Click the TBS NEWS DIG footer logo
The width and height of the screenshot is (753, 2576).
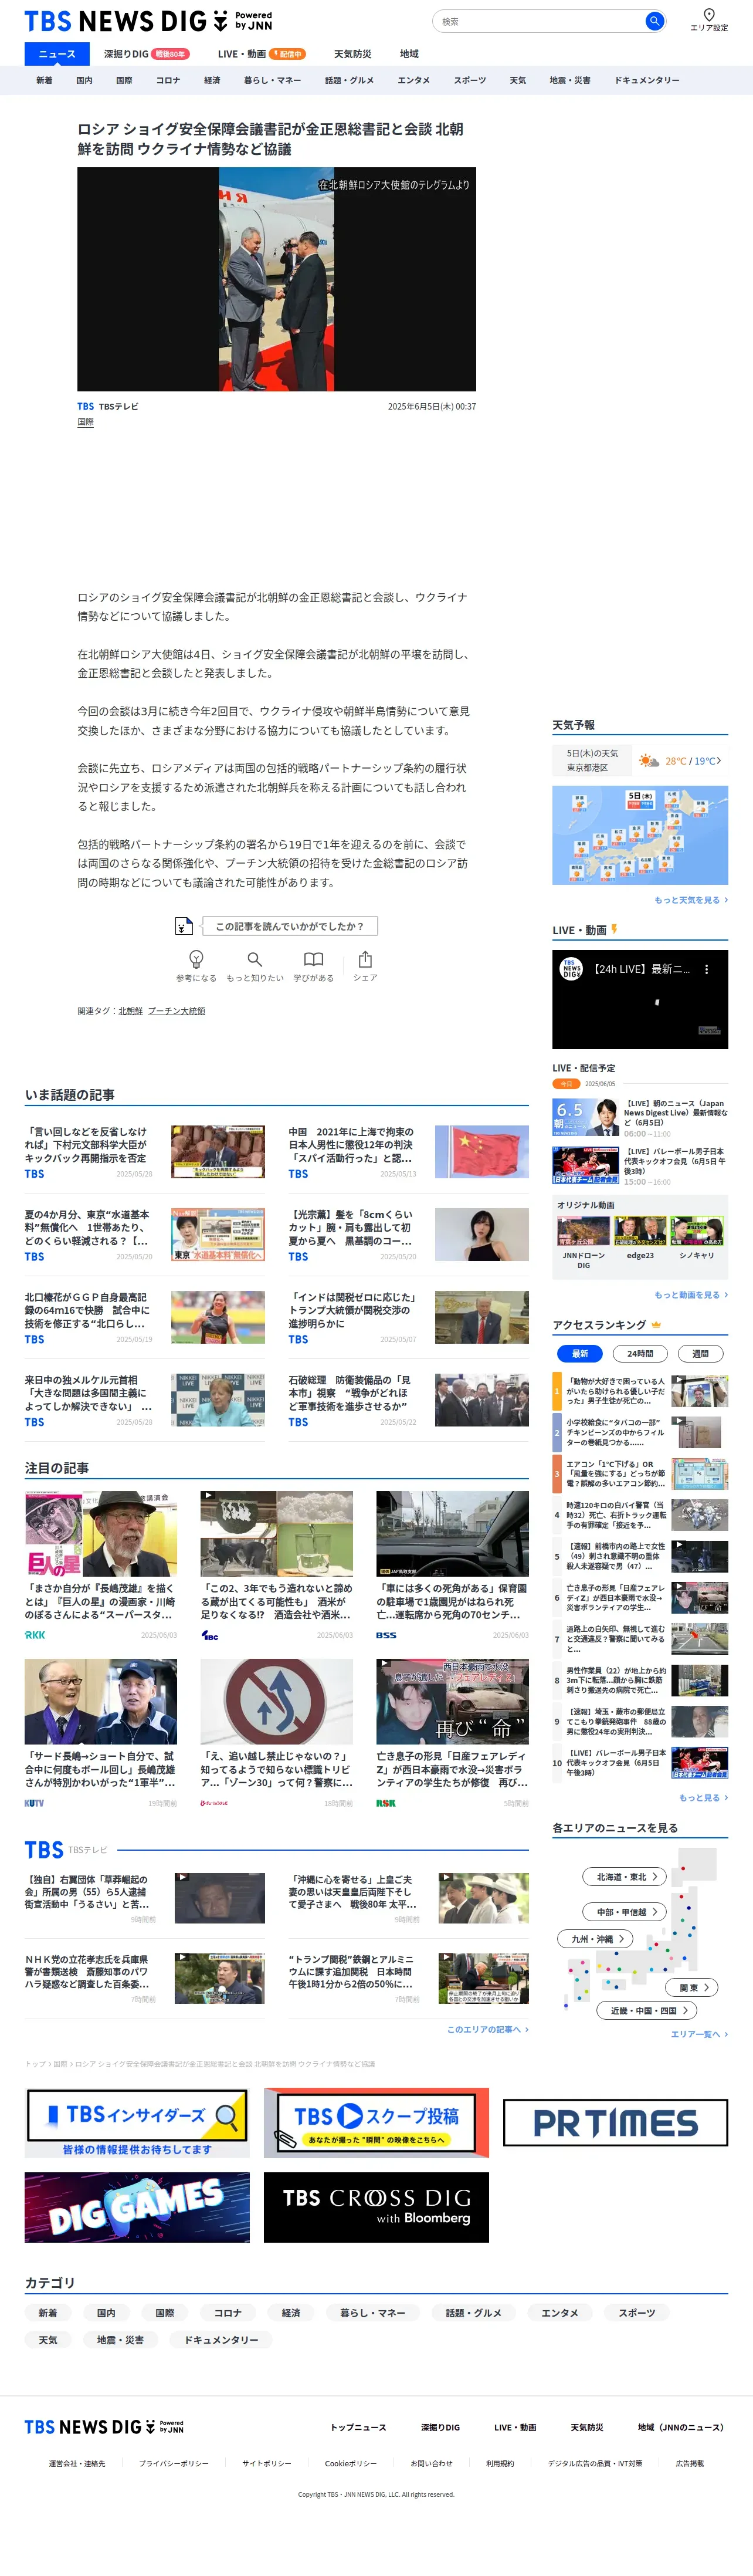[103, 2427]
